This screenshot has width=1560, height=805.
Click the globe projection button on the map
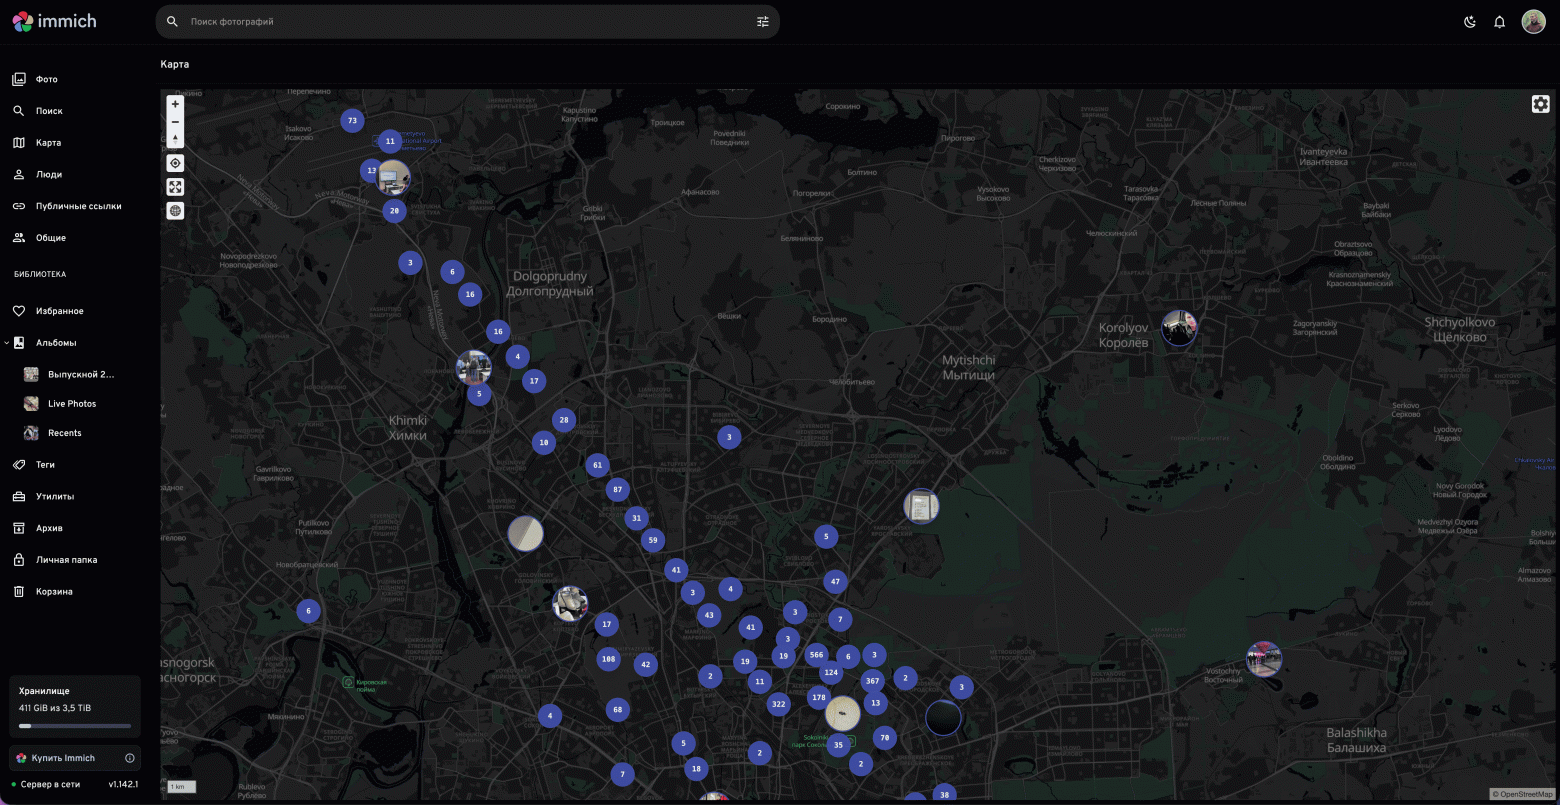tap(176, 211)
